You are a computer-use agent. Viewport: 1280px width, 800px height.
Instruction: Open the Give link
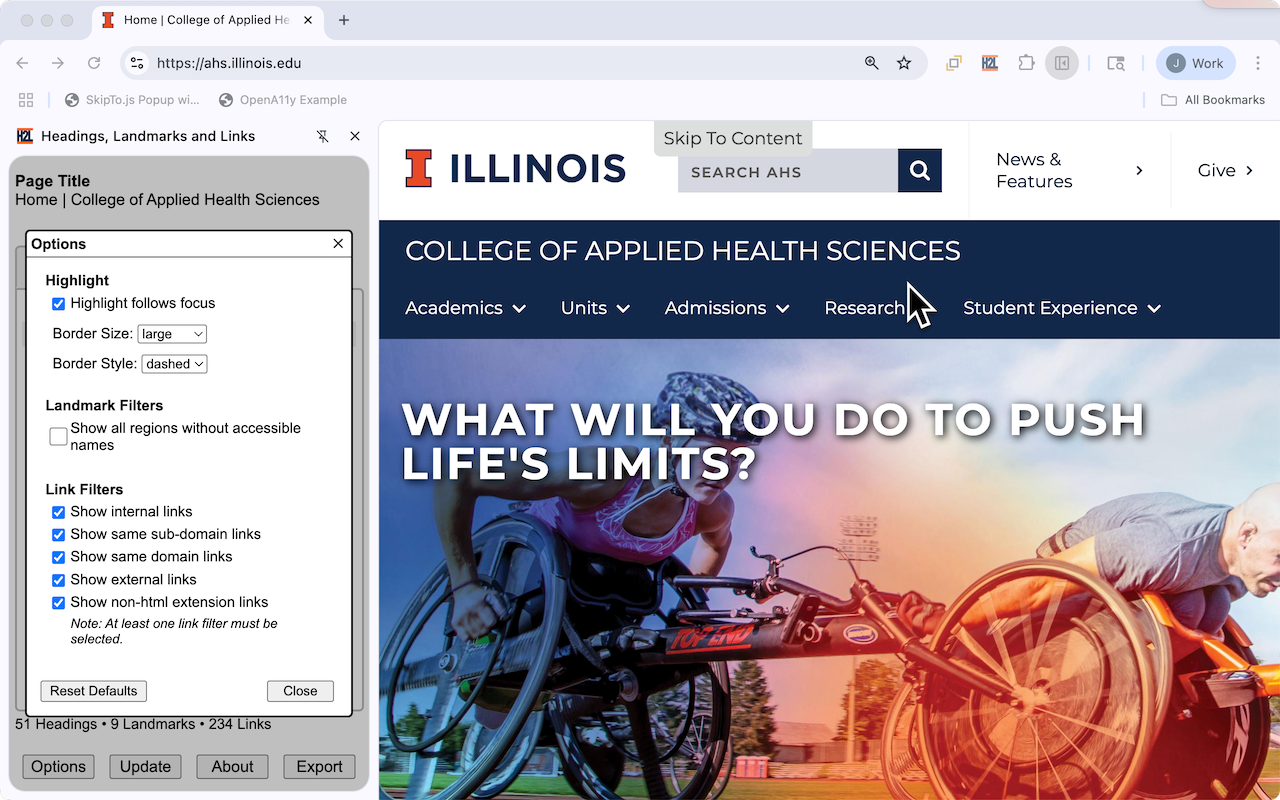(x=1225, y=170)
